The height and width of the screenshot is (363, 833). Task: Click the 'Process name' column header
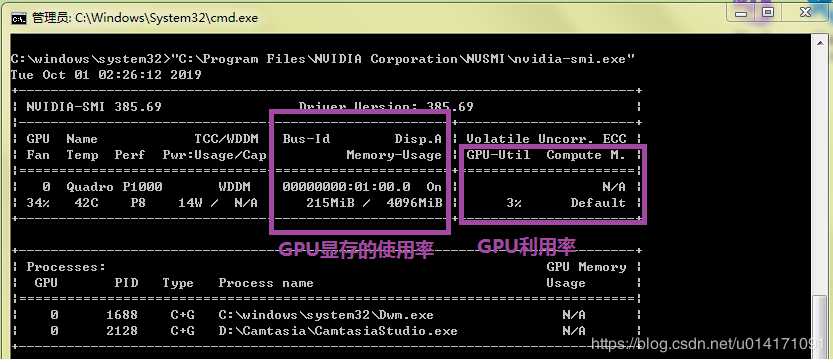[x=266, y=283]
